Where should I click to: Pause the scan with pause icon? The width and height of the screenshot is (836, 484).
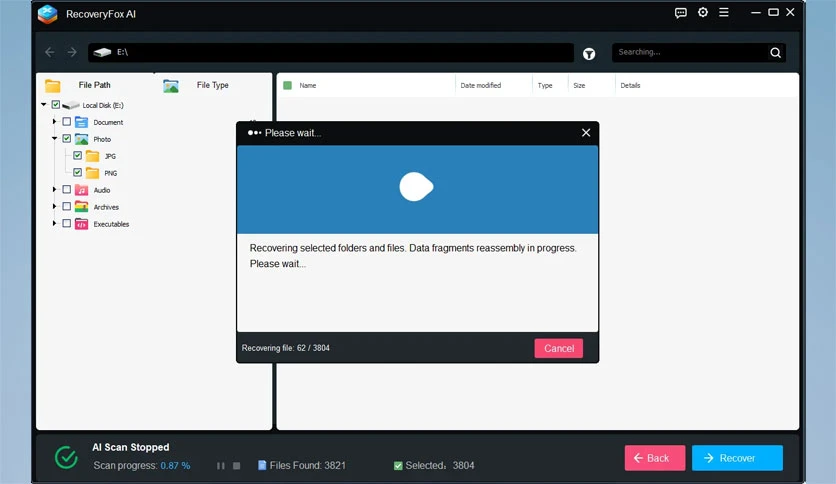(x=221, y=466)
